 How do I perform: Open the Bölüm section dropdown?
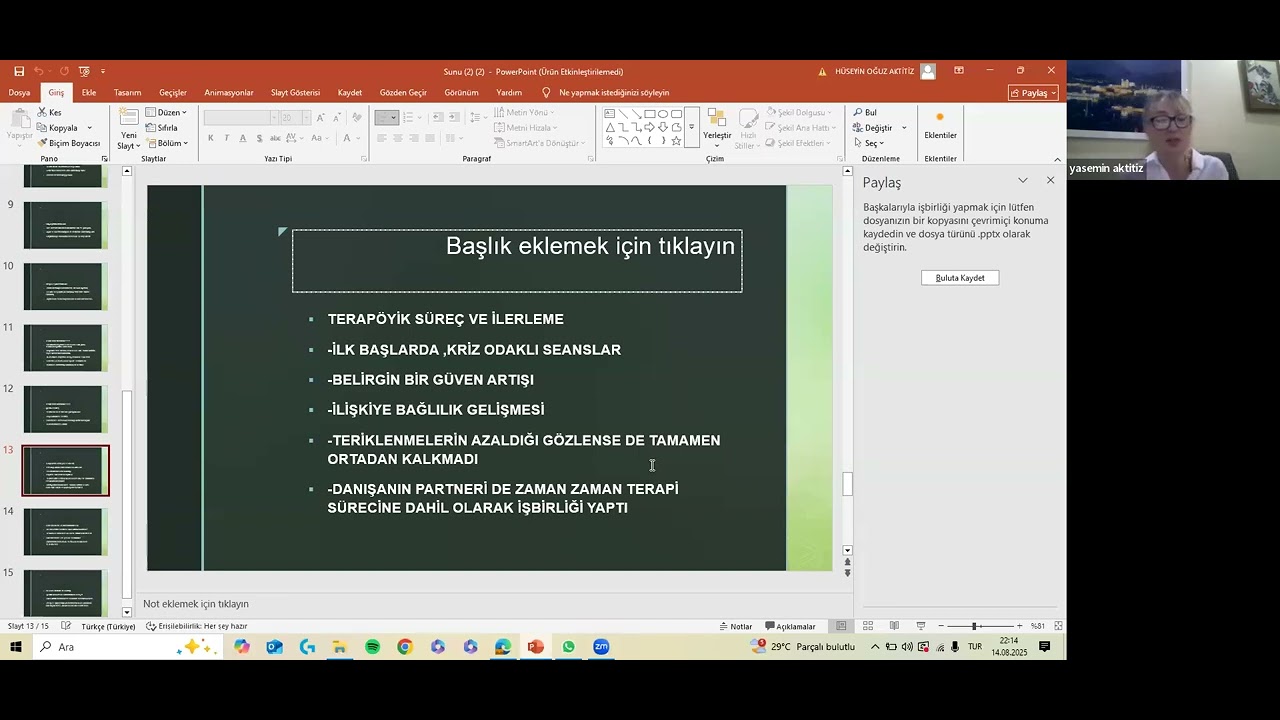point(167,143)
